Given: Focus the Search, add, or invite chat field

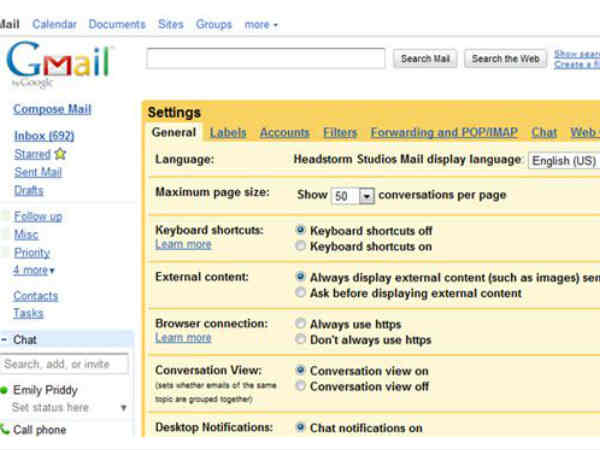Looking at the screenshot, I should click(x=64, y=364).
